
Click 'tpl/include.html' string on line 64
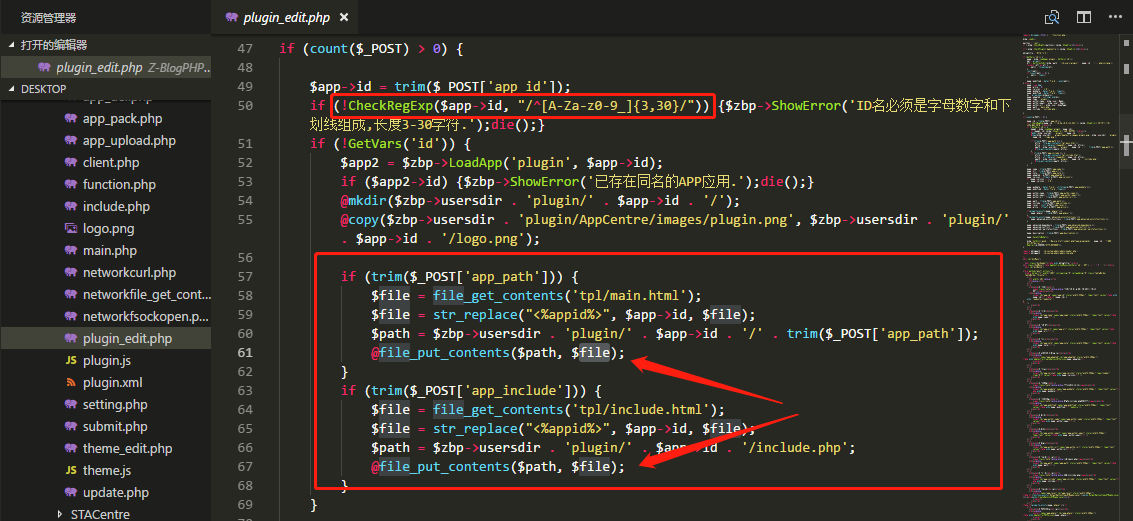(x=639, y=410)
